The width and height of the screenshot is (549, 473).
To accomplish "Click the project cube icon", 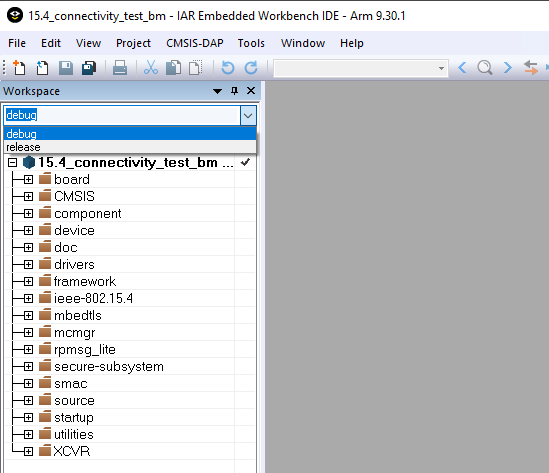I will [29, 162].
